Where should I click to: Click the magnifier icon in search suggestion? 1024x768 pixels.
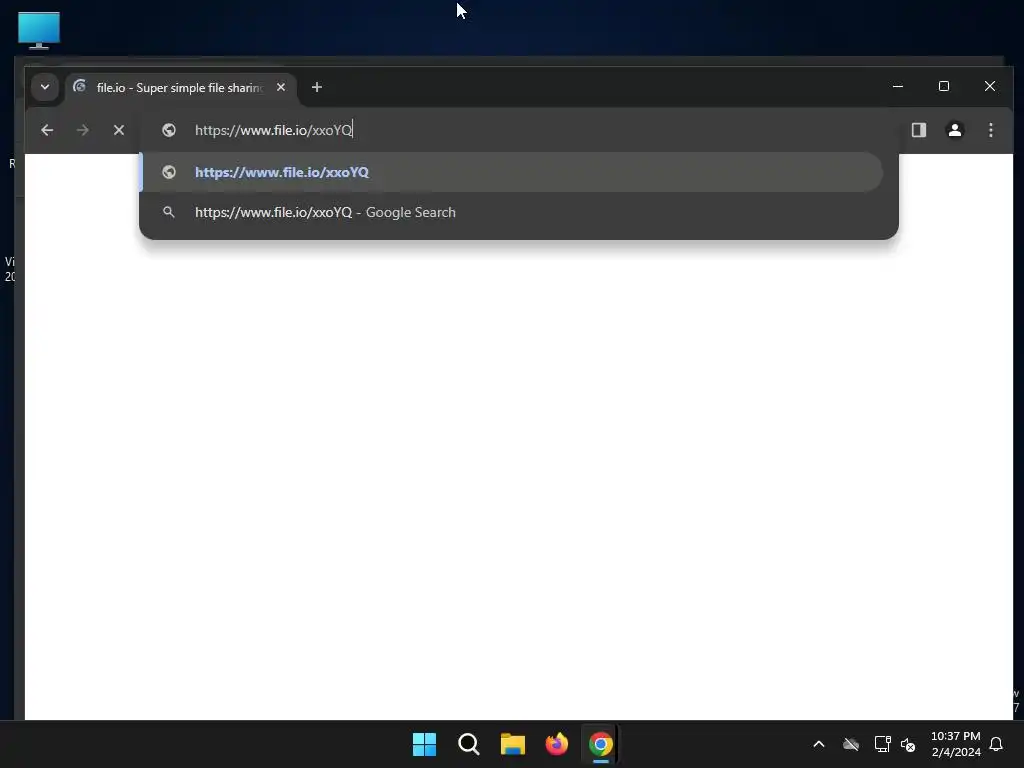pyautogui.click(x=168, y=212)
